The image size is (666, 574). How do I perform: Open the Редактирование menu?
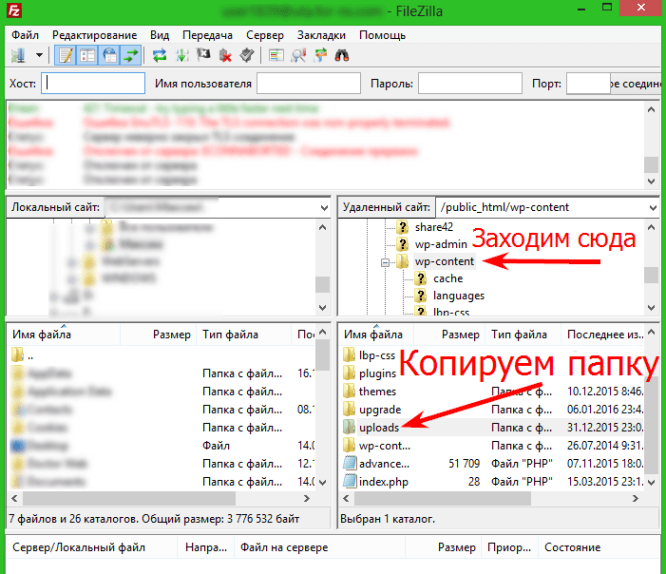(x=94, y=35)
